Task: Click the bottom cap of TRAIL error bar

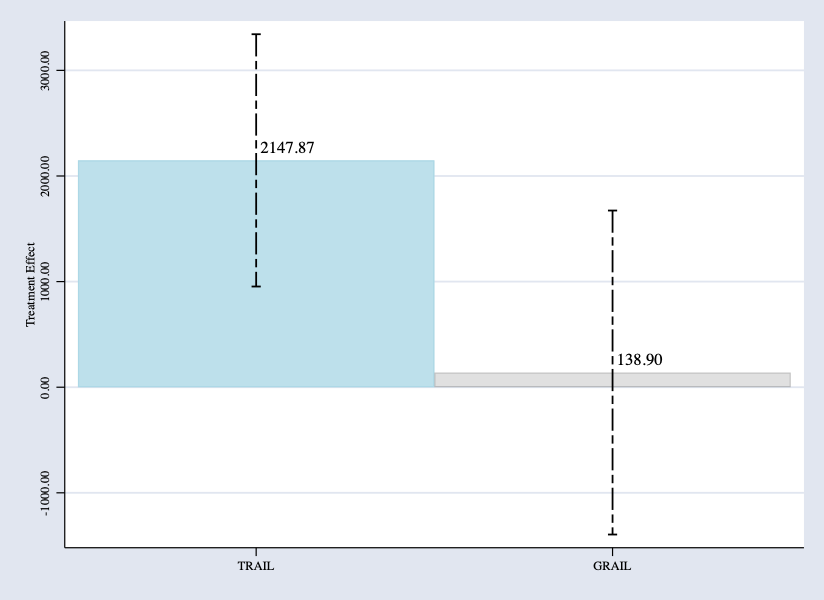Action: (256, 287)
